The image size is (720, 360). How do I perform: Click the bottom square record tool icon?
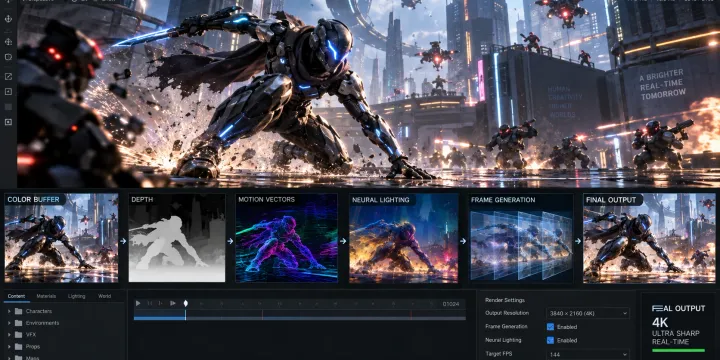[x=8, y=122]
